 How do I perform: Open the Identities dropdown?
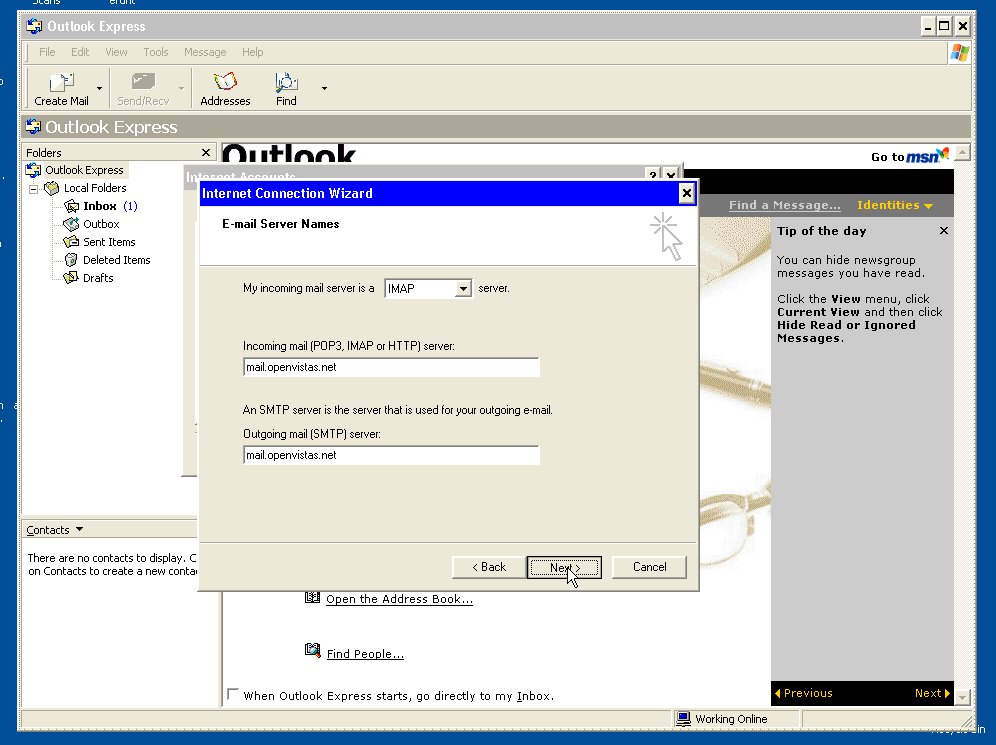(894, 205)
